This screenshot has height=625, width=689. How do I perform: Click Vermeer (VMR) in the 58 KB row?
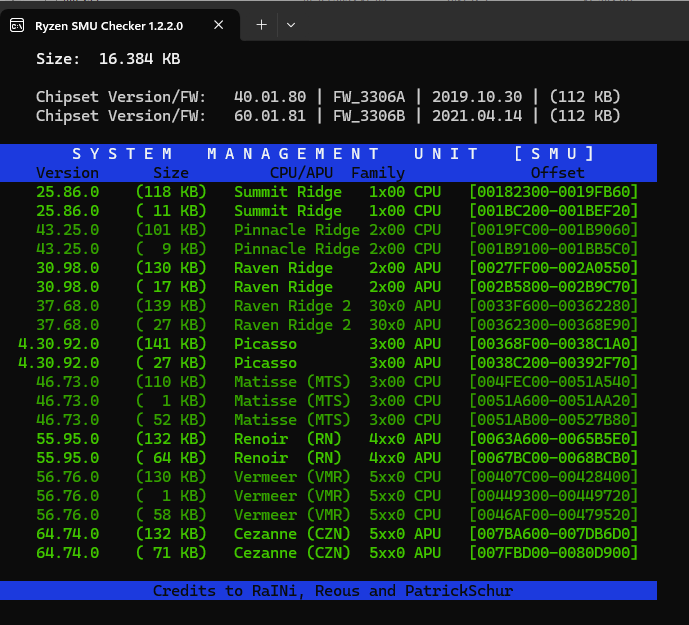click(x=292, y=515)
